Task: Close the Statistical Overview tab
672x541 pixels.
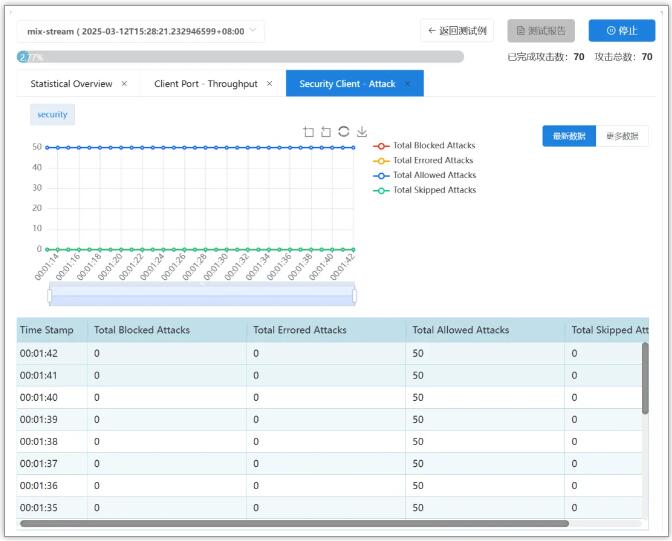Action: (x=124, y=84)
